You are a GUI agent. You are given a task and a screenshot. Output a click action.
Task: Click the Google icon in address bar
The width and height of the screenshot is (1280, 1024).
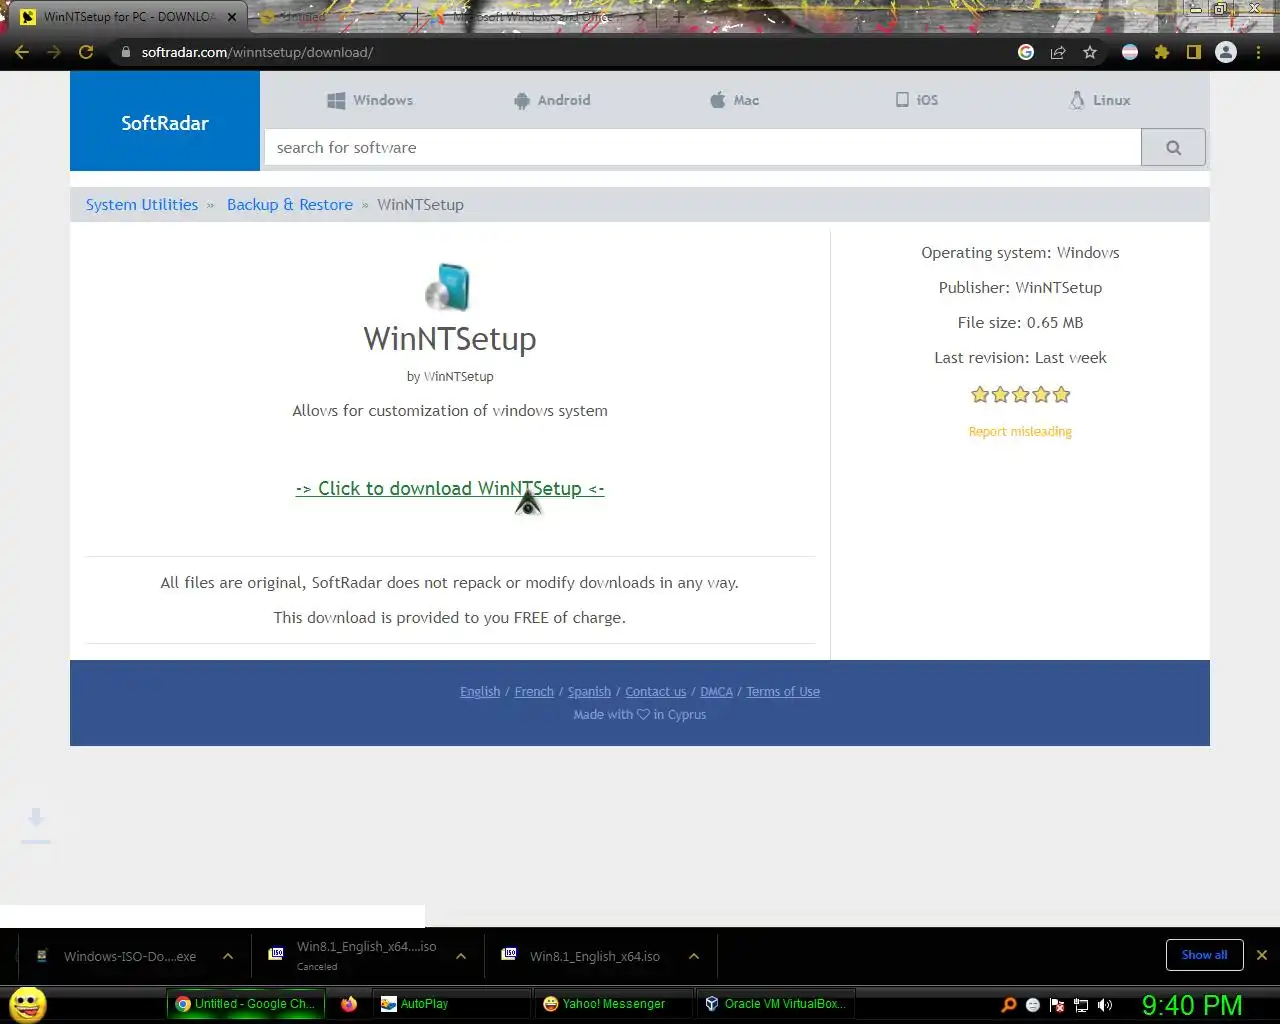tap(1026, 52)
